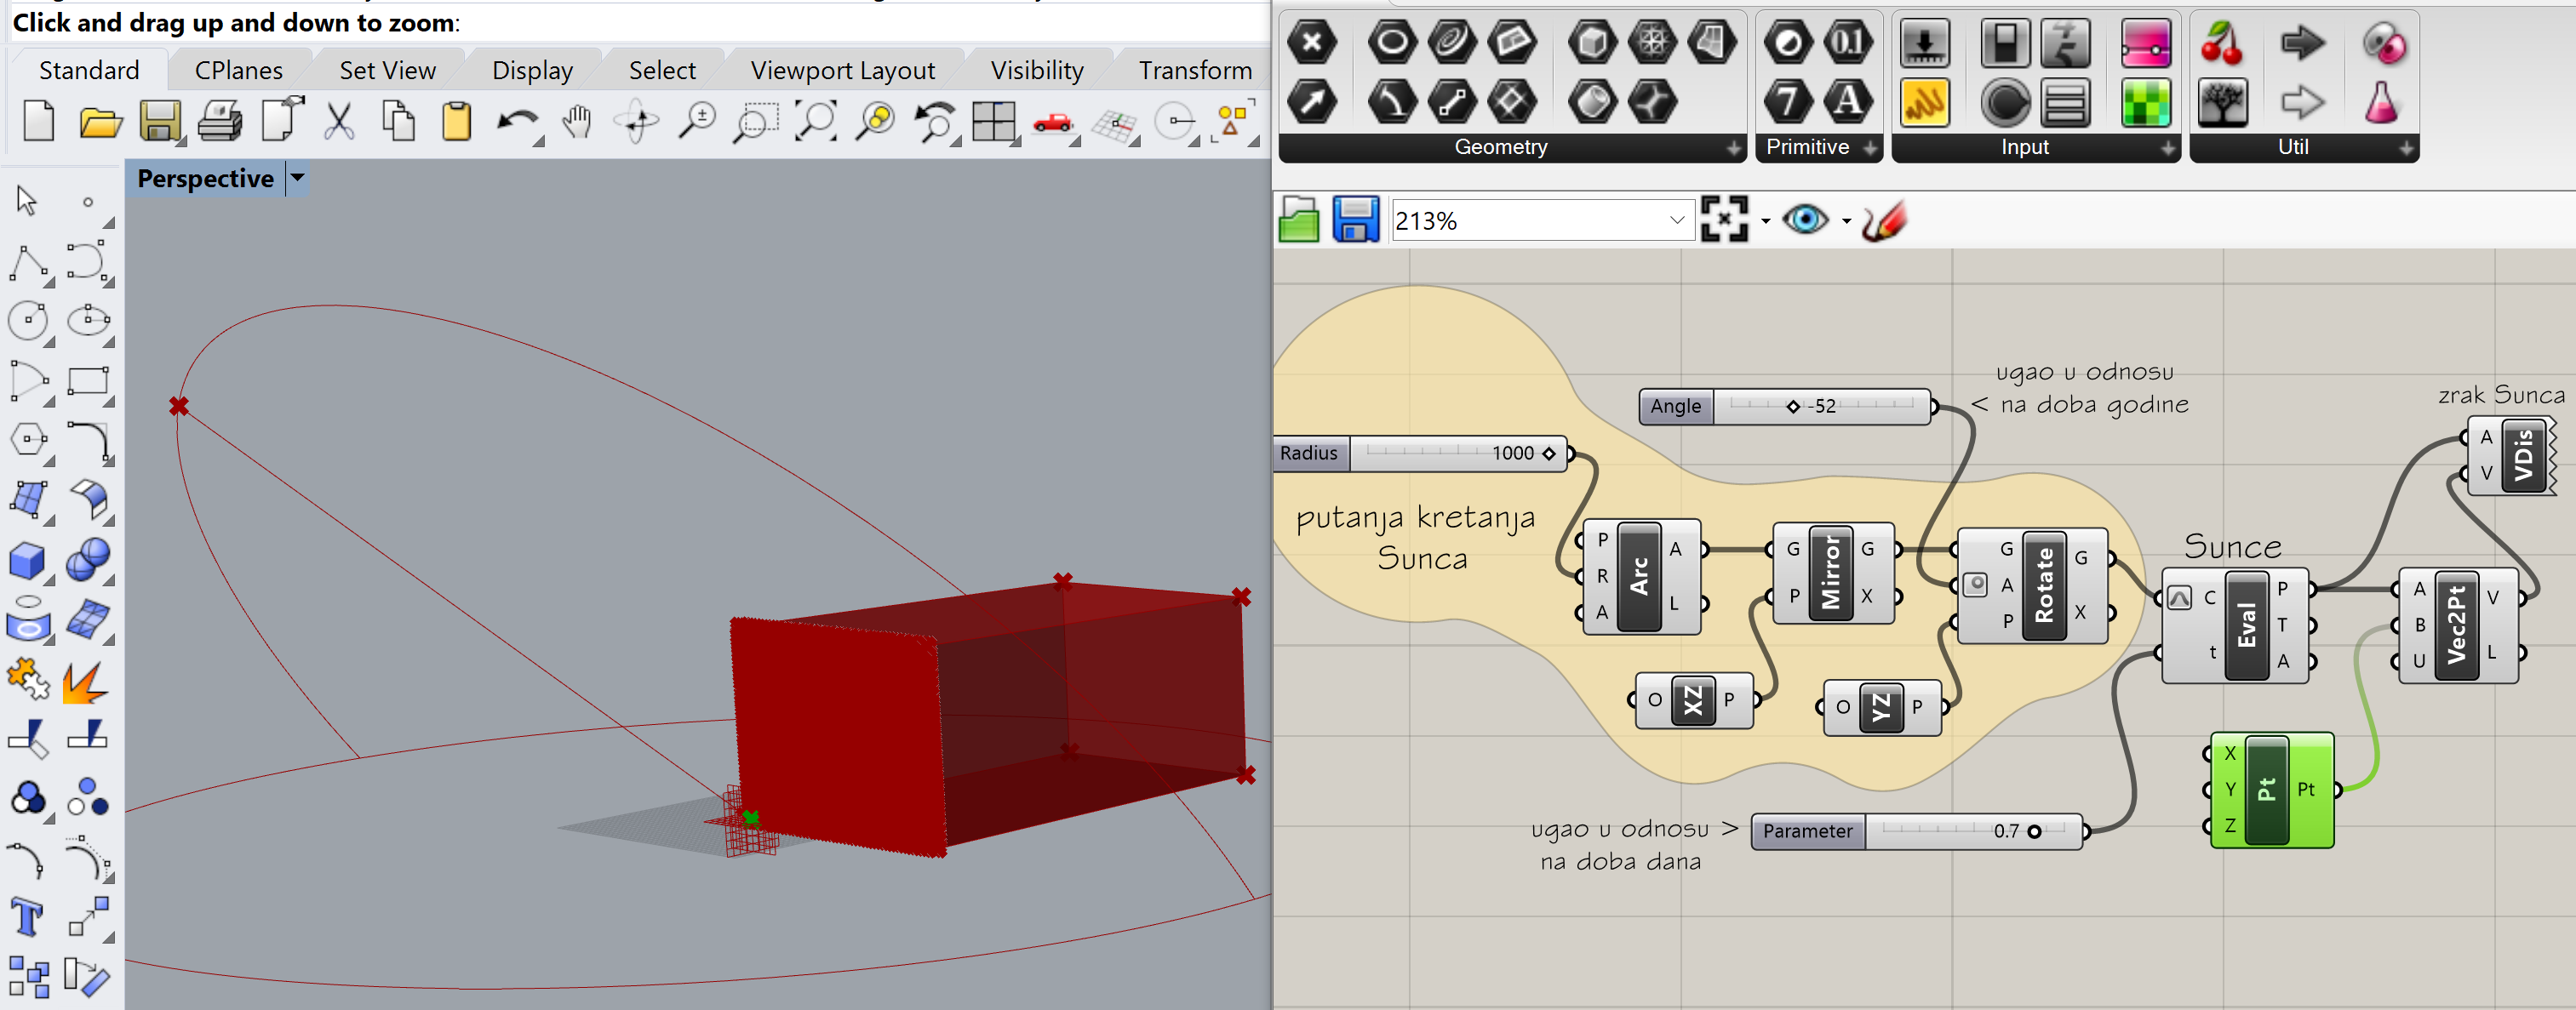Expand the Primitive panel plus button

pos(1869,148)
